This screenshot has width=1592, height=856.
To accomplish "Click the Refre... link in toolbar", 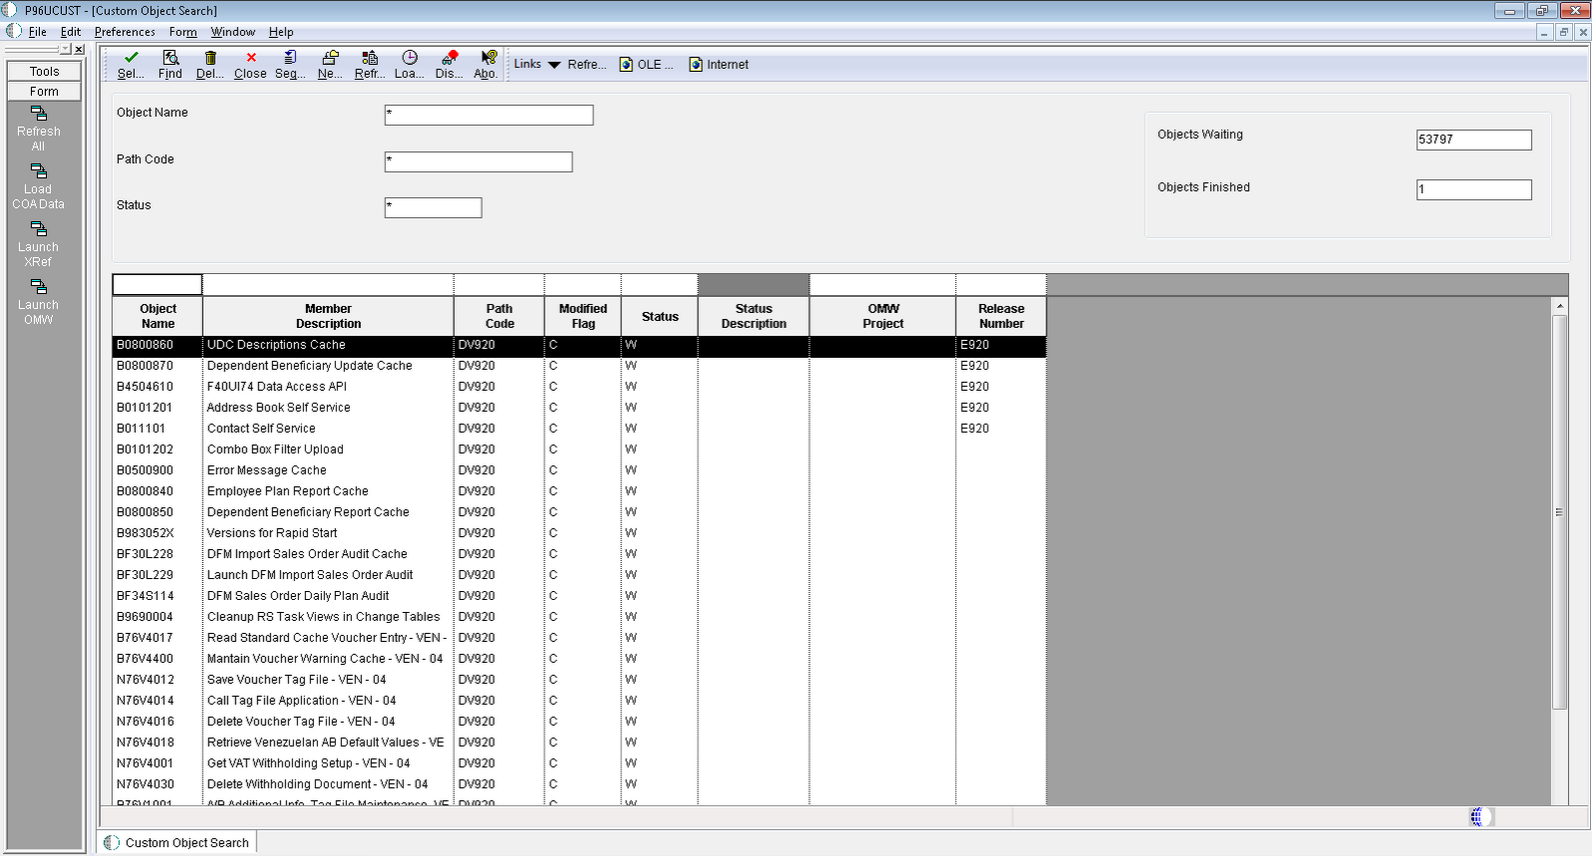I will [x=587, y=64].
